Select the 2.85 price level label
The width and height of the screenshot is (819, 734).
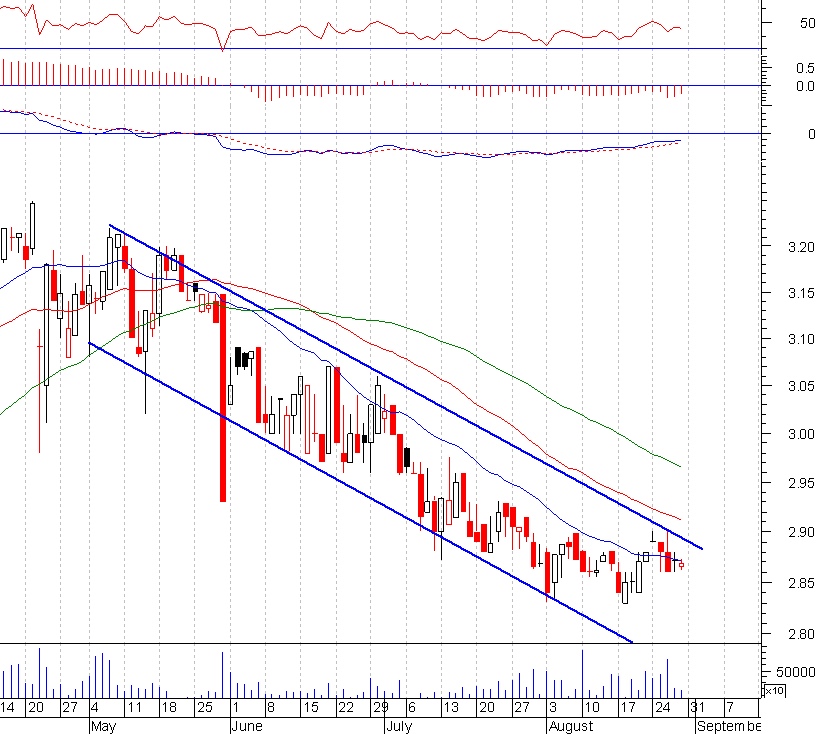801,583
